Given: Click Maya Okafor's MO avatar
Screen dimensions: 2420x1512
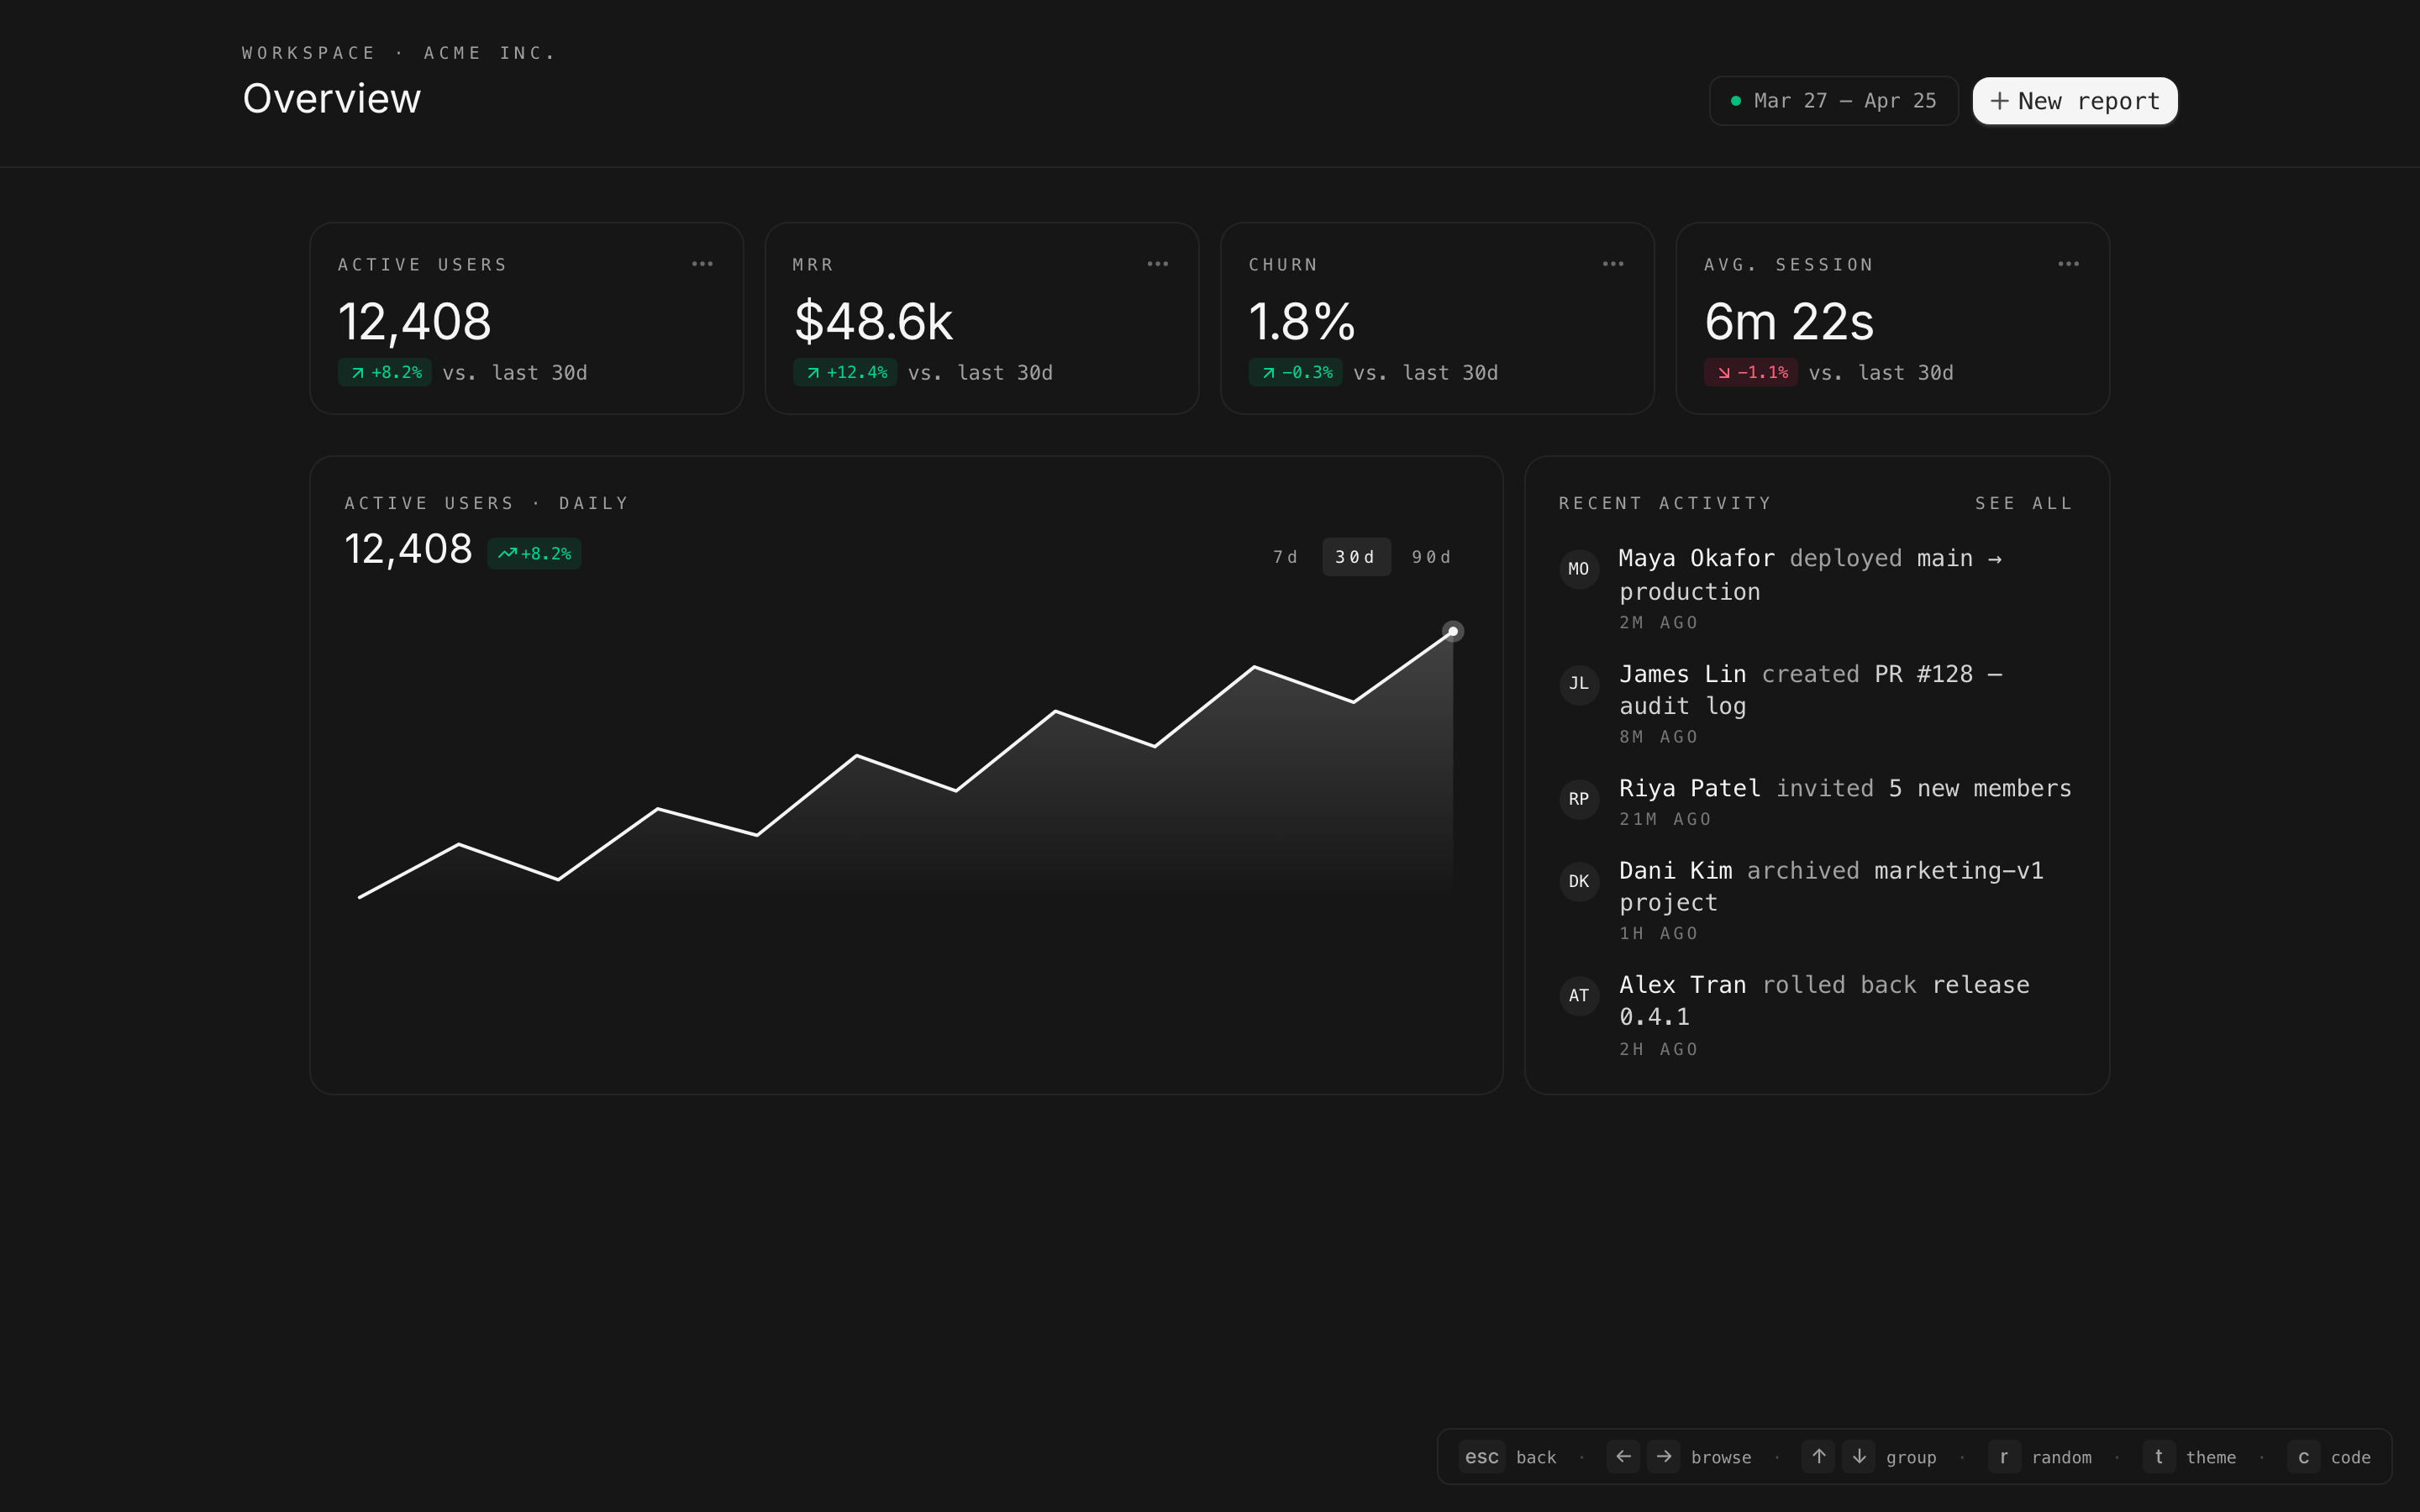Looking at the screenshot, I should click(1578, 569).
